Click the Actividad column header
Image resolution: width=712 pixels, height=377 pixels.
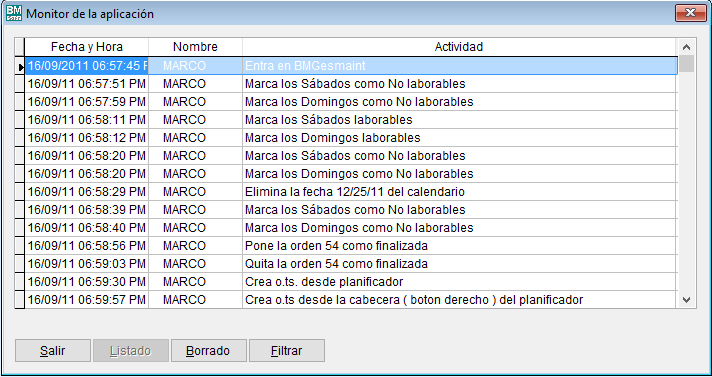(459, 47)
